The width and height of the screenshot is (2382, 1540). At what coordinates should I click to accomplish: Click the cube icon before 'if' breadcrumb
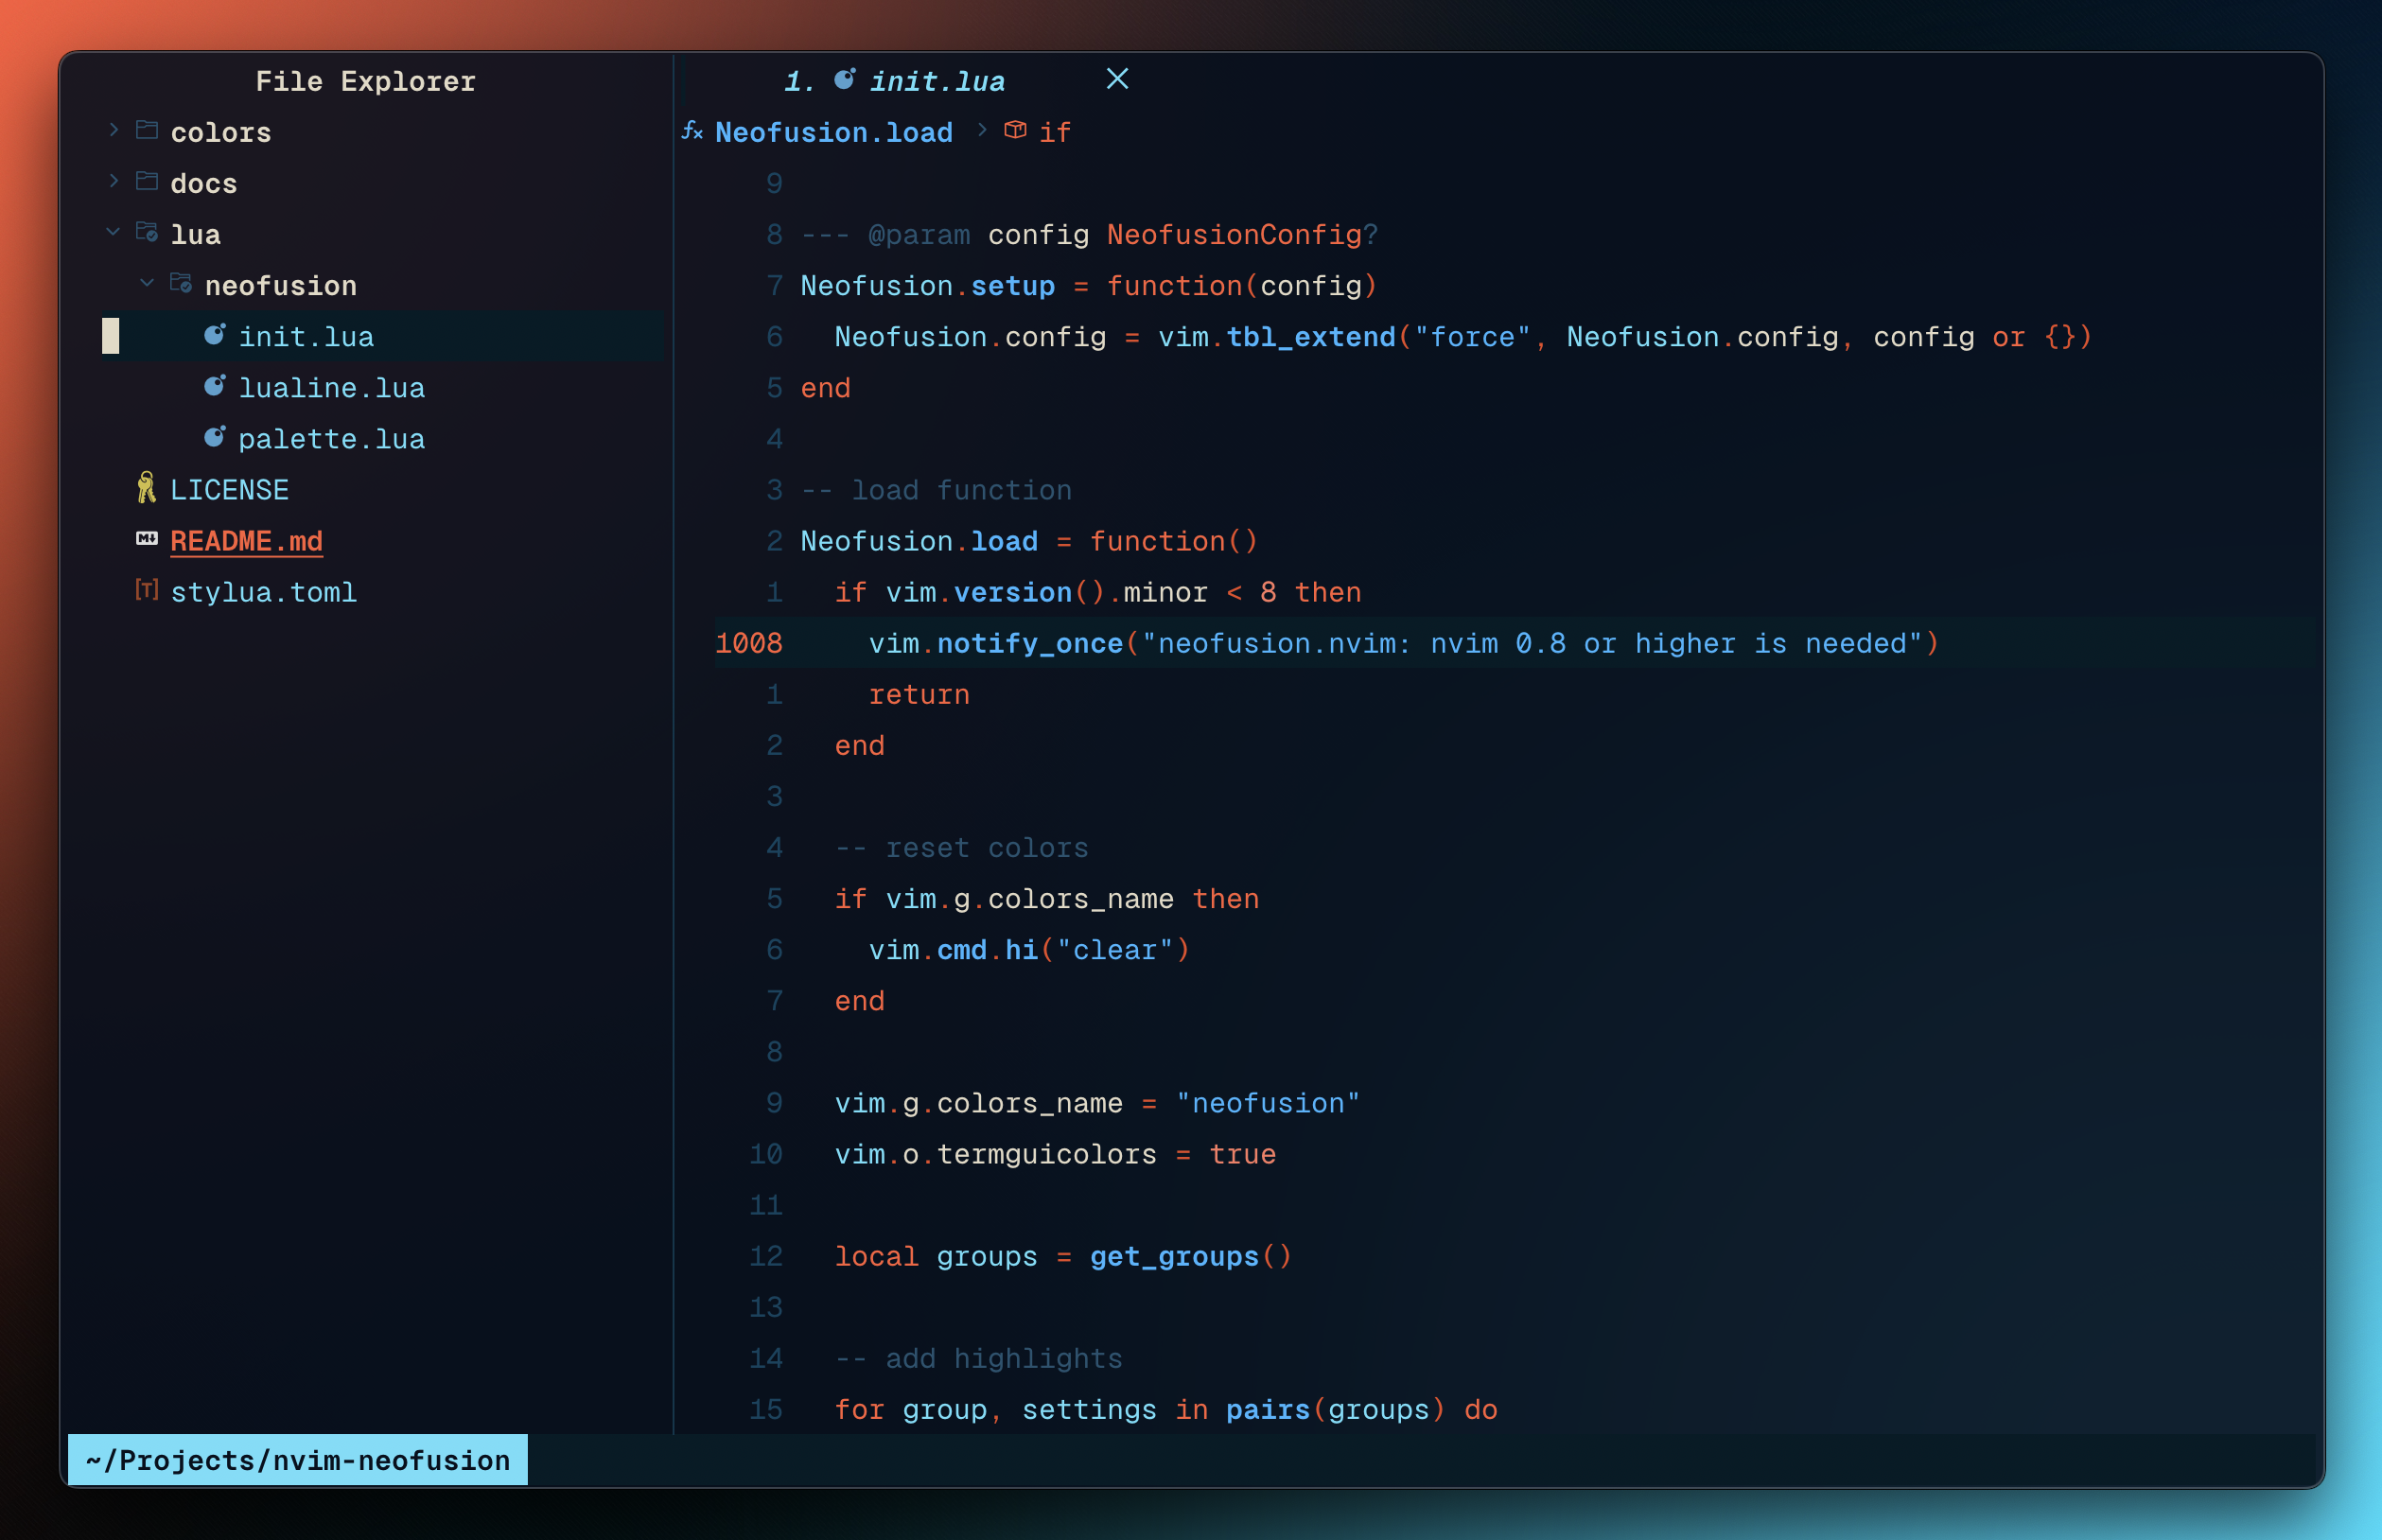(1015, 131)
